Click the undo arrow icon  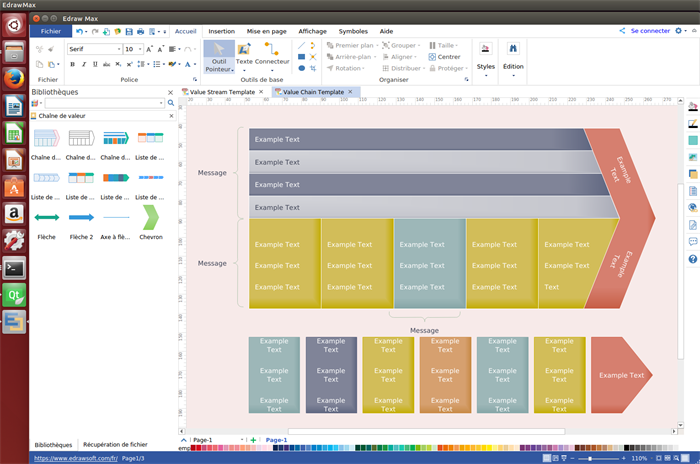click(79, 32)
